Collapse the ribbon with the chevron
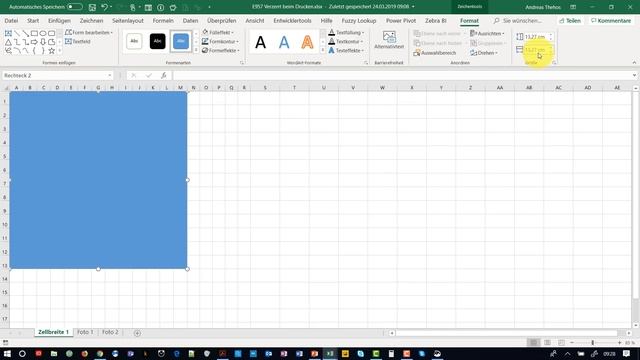The image size is (640, 360). 634,63
